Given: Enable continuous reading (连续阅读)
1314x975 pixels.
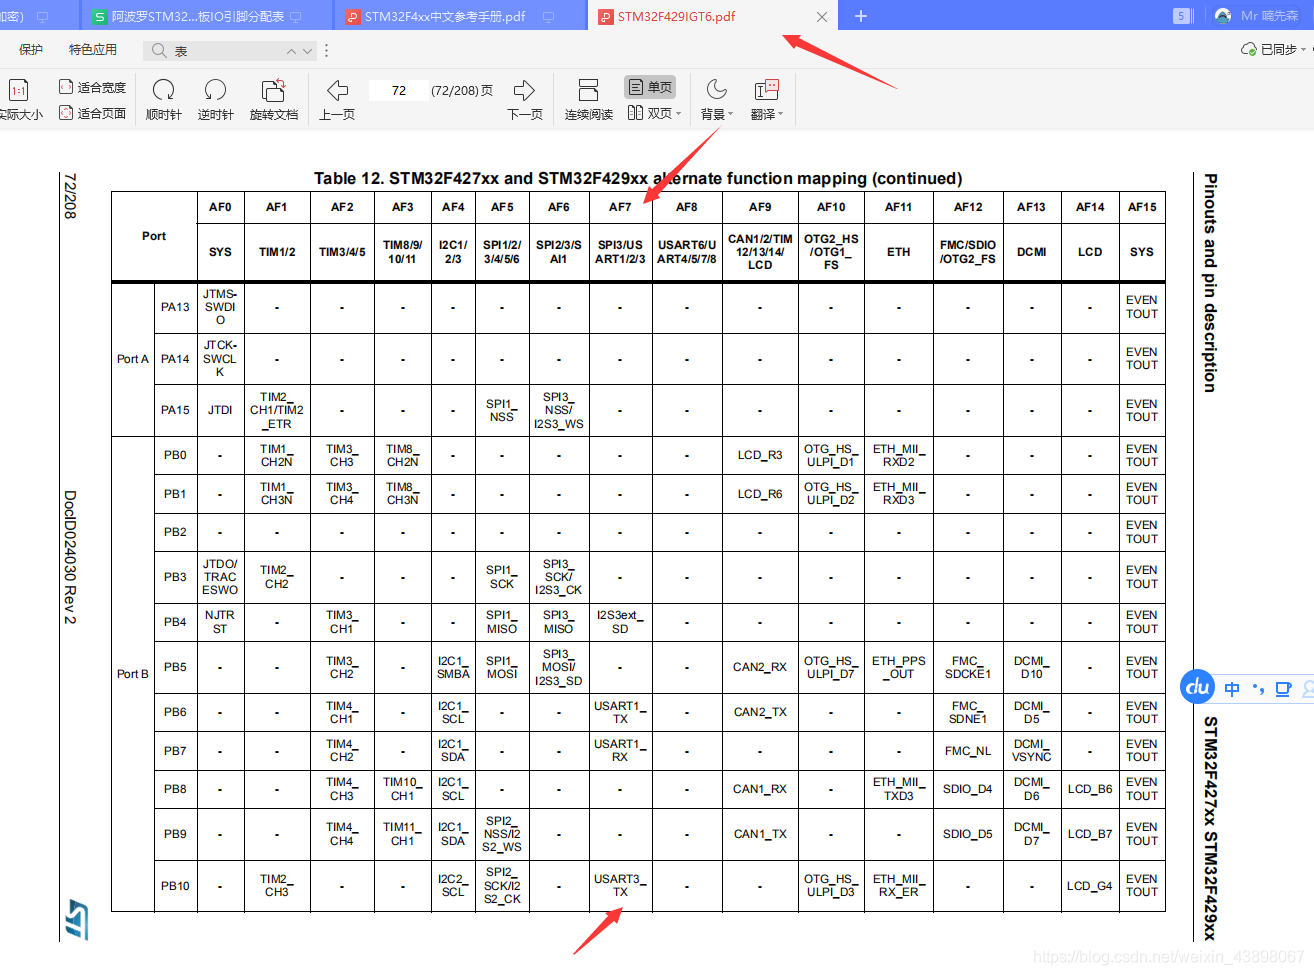Looking at the screenshot, I should [x=589, y=100].
